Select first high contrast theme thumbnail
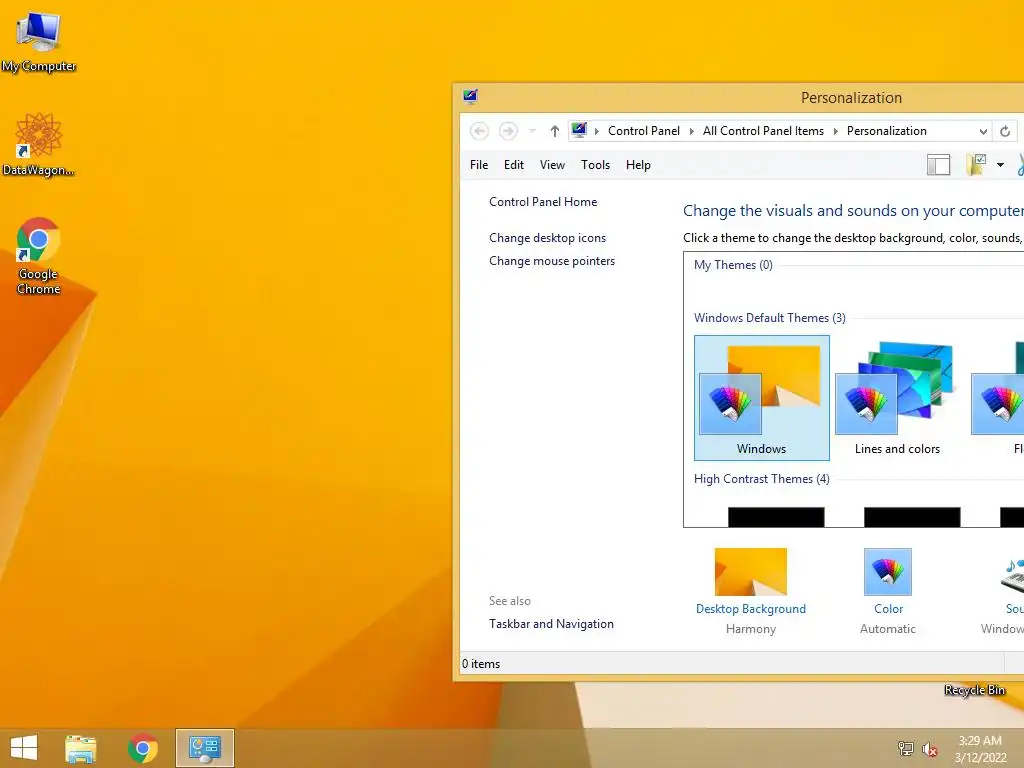1024x768 pixels. coord(776,517)
